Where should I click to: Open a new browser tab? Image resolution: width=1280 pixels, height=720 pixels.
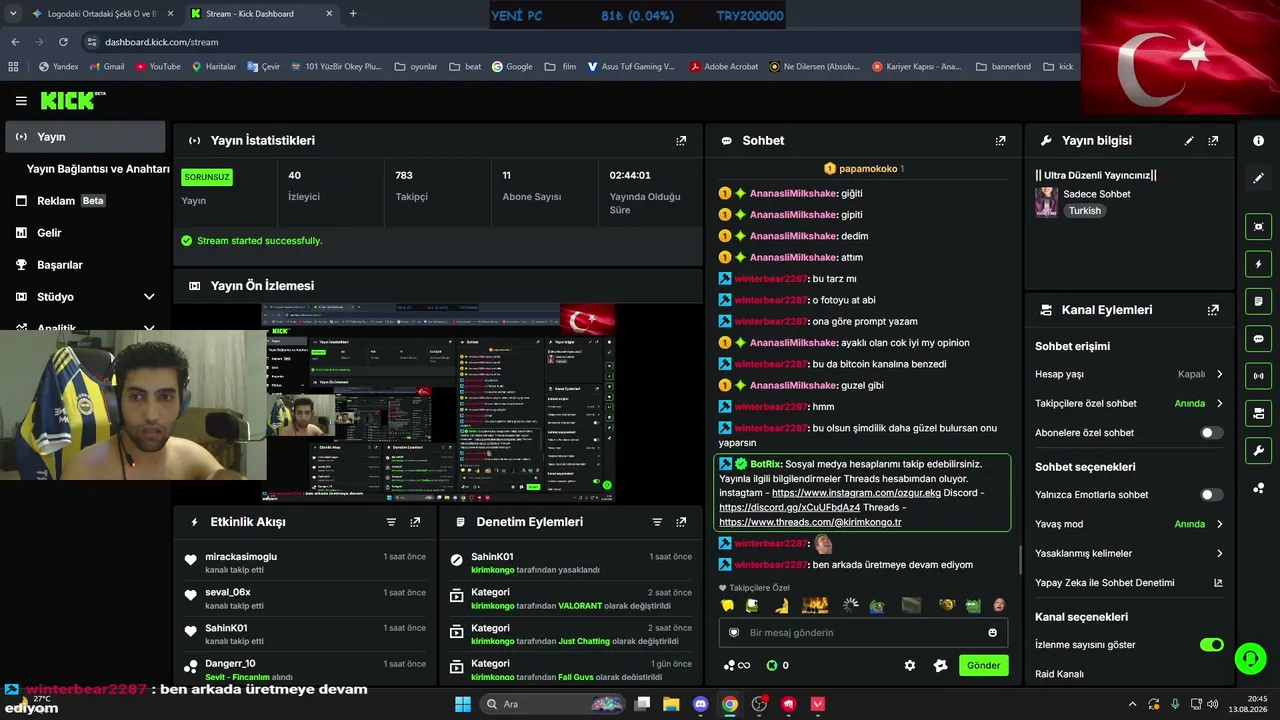[x=353, y=14]
